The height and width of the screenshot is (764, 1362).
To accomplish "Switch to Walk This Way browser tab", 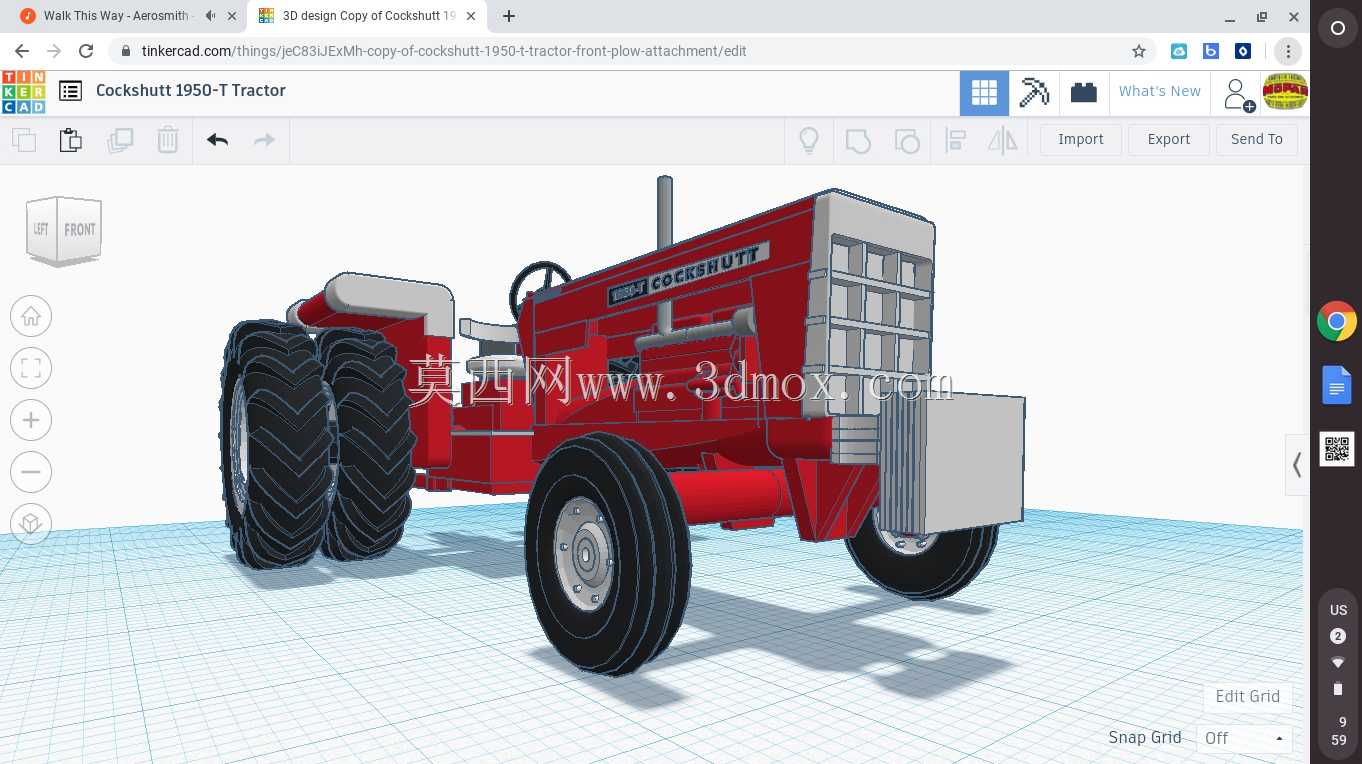I will [116, 16].
